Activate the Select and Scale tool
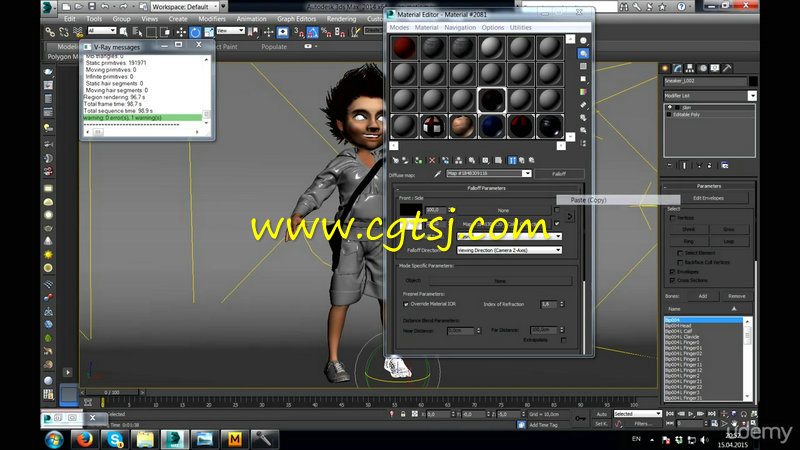Screen dimensions: 800x450 coord(209,33)
